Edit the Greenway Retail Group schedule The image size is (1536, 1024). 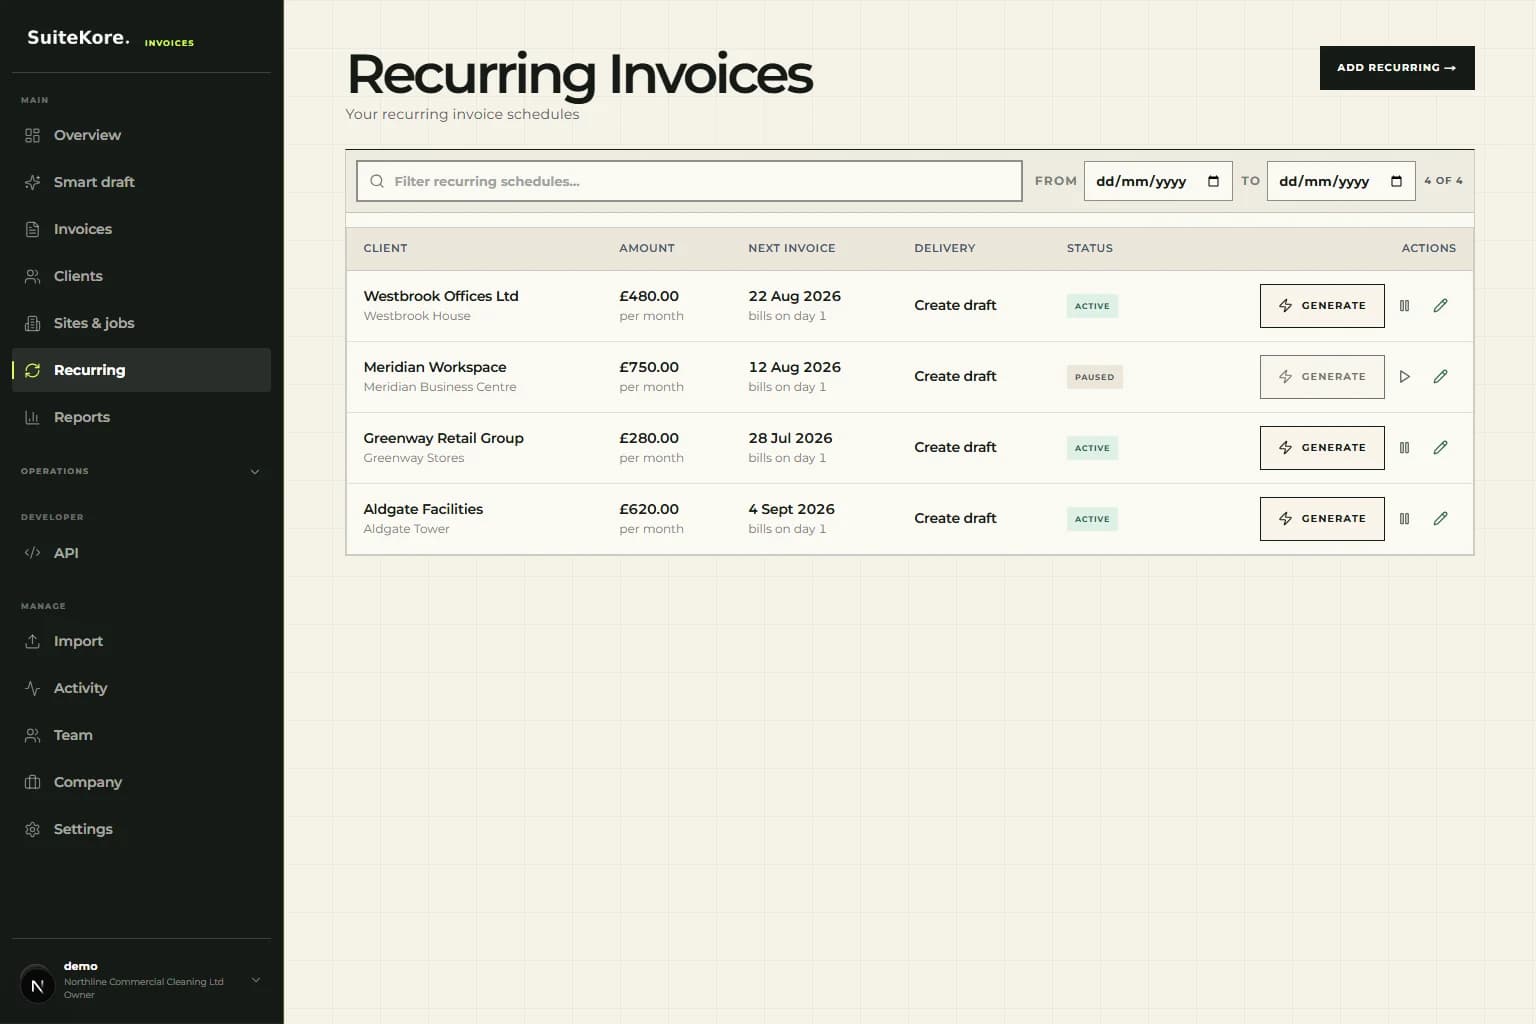pos(1440,448)
